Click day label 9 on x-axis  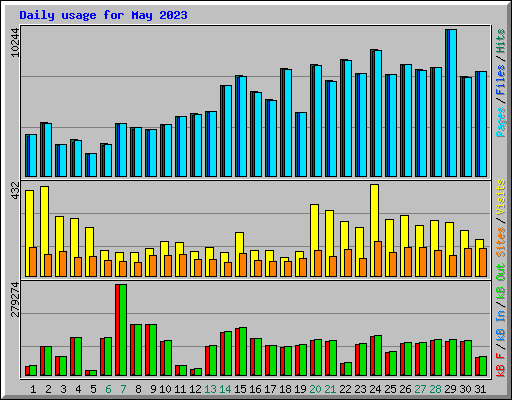153,389
